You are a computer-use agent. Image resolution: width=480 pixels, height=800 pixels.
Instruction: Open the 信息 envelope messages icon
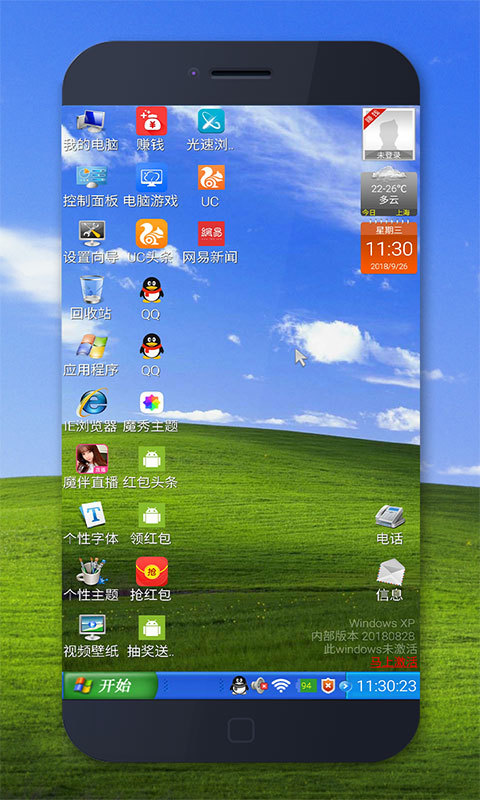click(x=390, y=580)
